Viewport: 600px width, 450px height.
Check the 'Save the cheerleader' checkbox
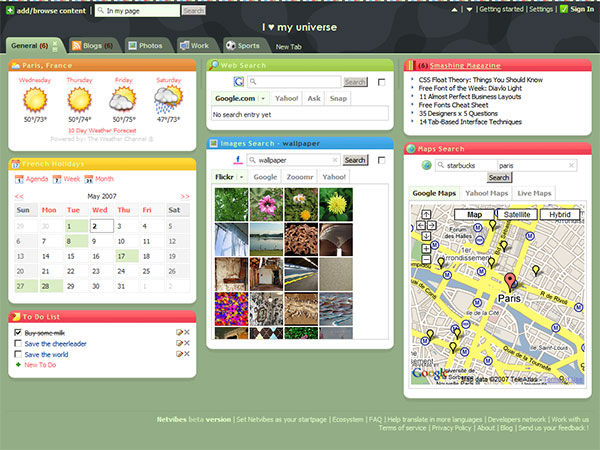click(18, 343)
